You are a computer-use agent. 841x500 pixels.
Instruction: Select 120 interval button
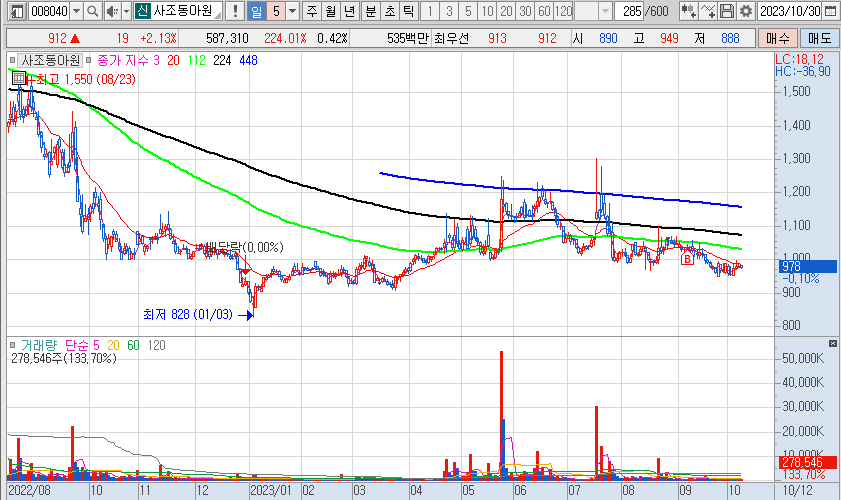point(564,11)
